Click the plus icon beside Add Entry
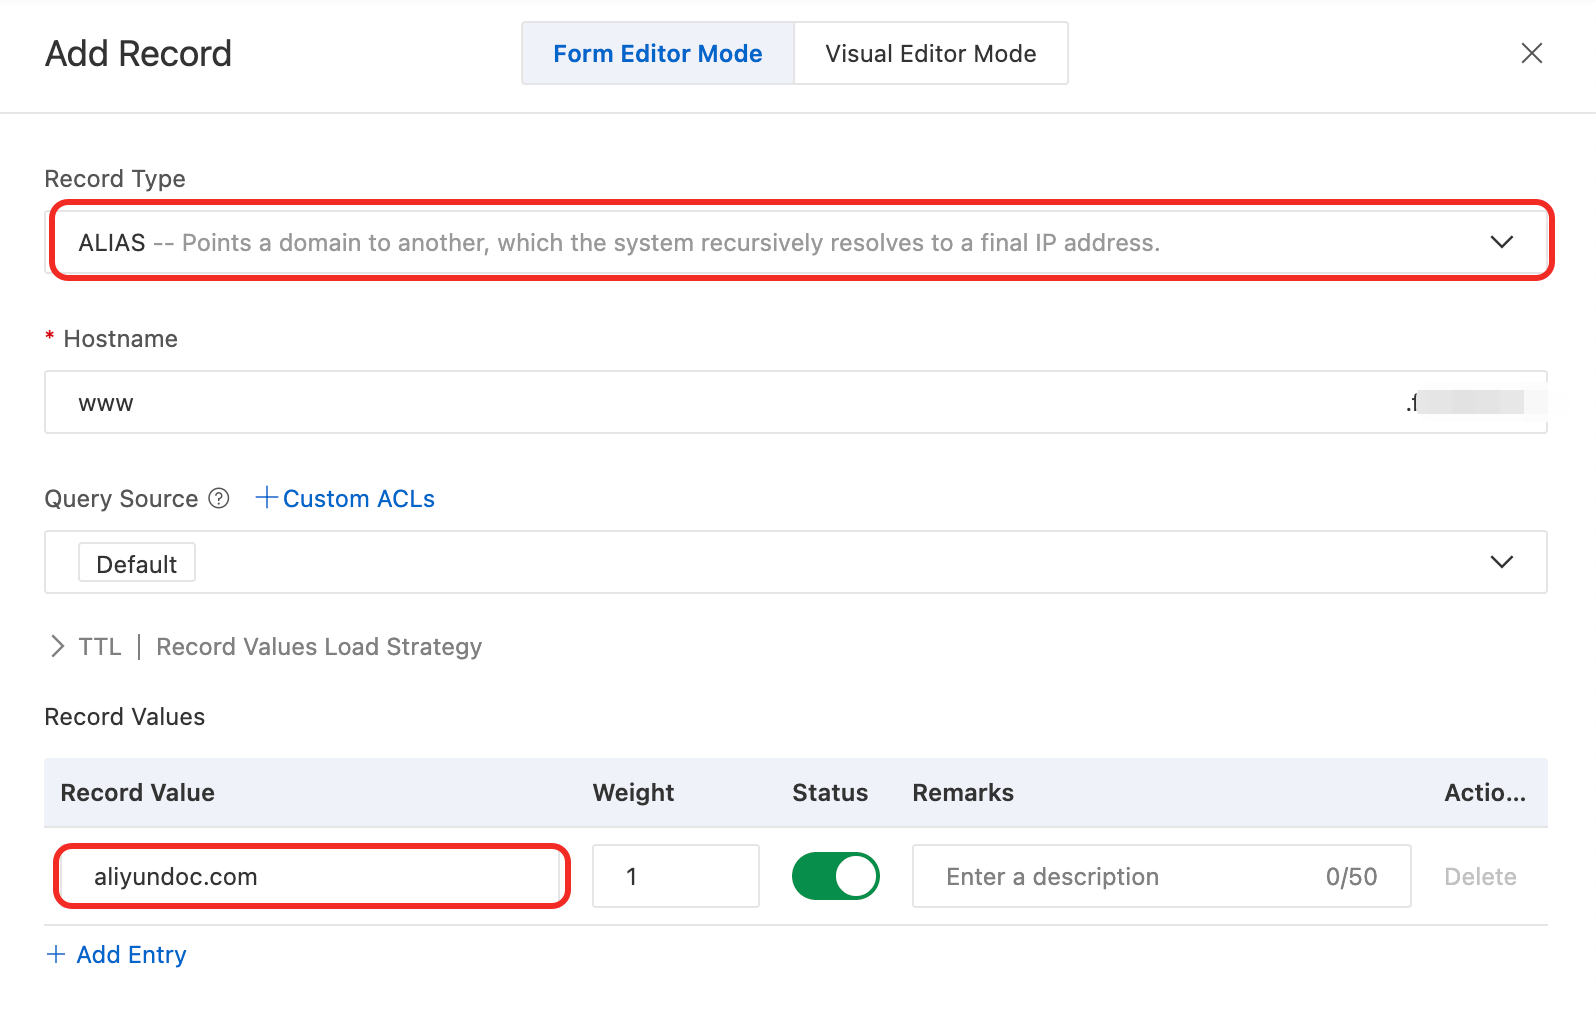This screenshot has height=1016, width=1596. 56,954
